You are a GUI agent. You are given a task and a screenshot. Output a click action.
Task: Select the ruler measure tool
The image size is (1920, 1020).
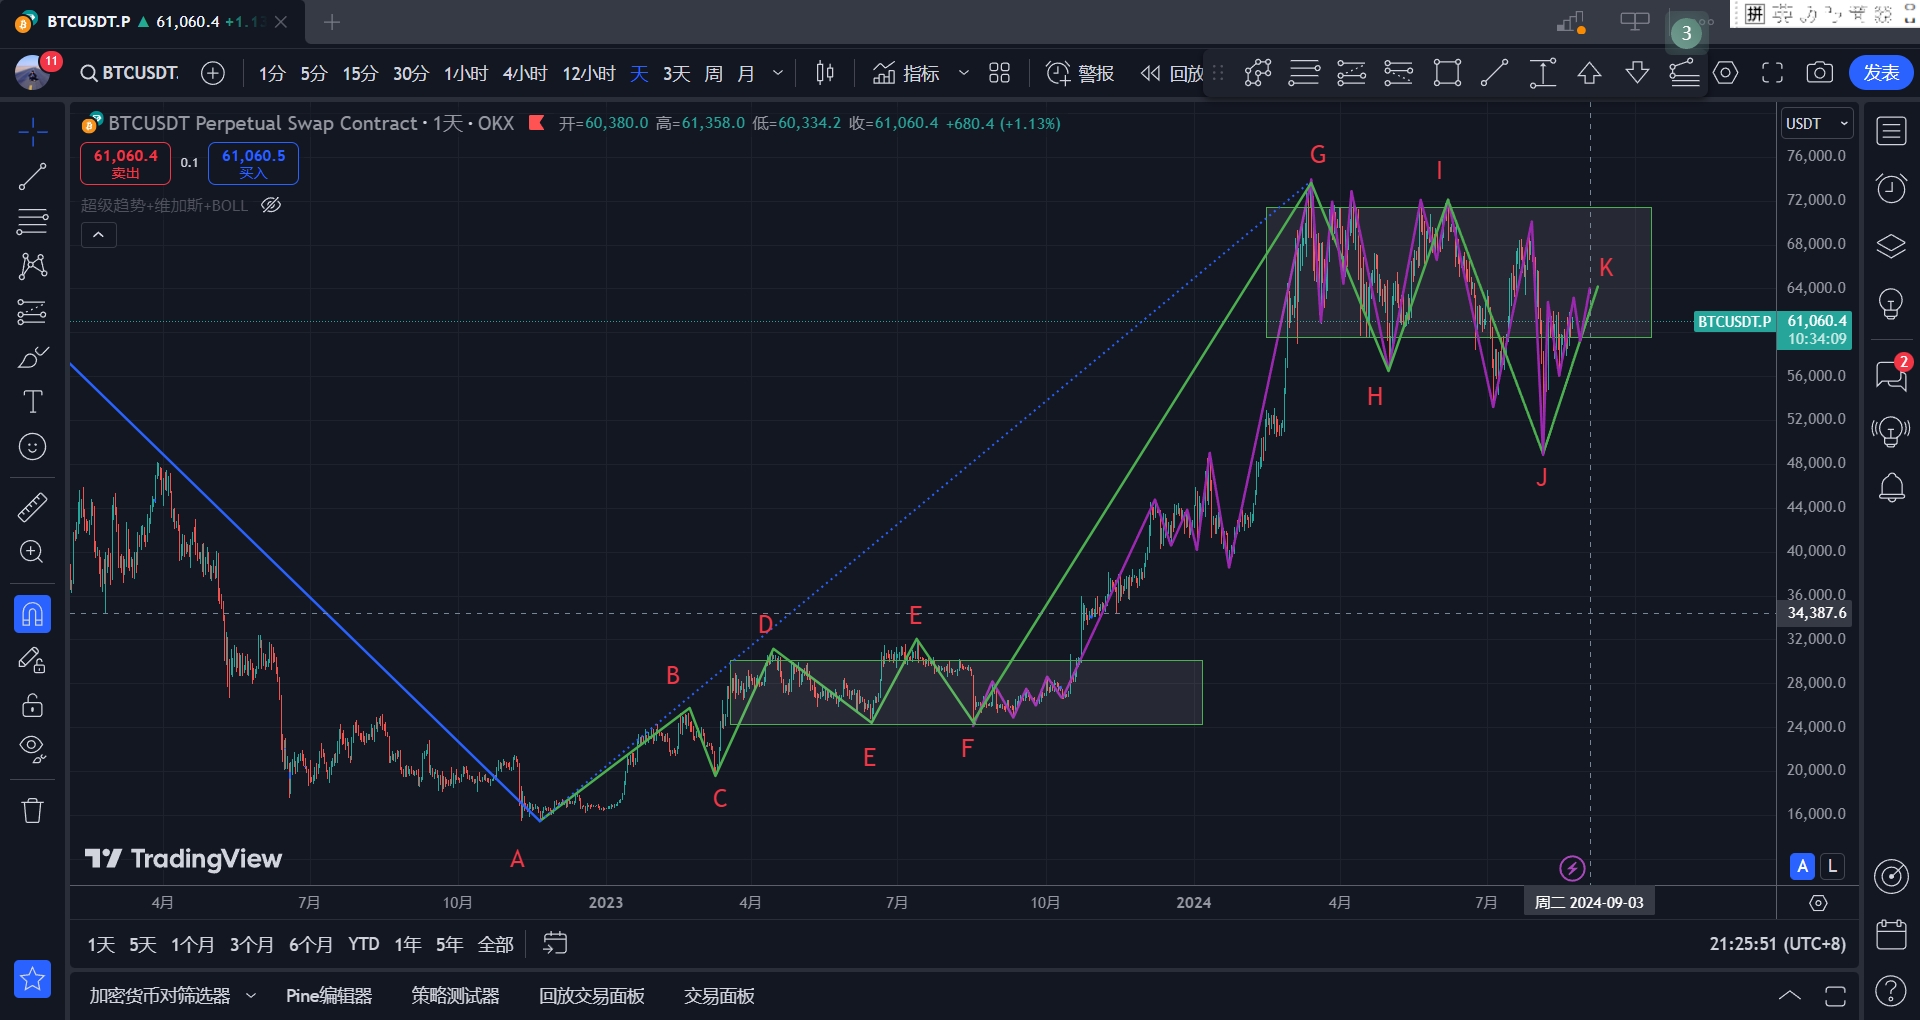coord(32,507)
